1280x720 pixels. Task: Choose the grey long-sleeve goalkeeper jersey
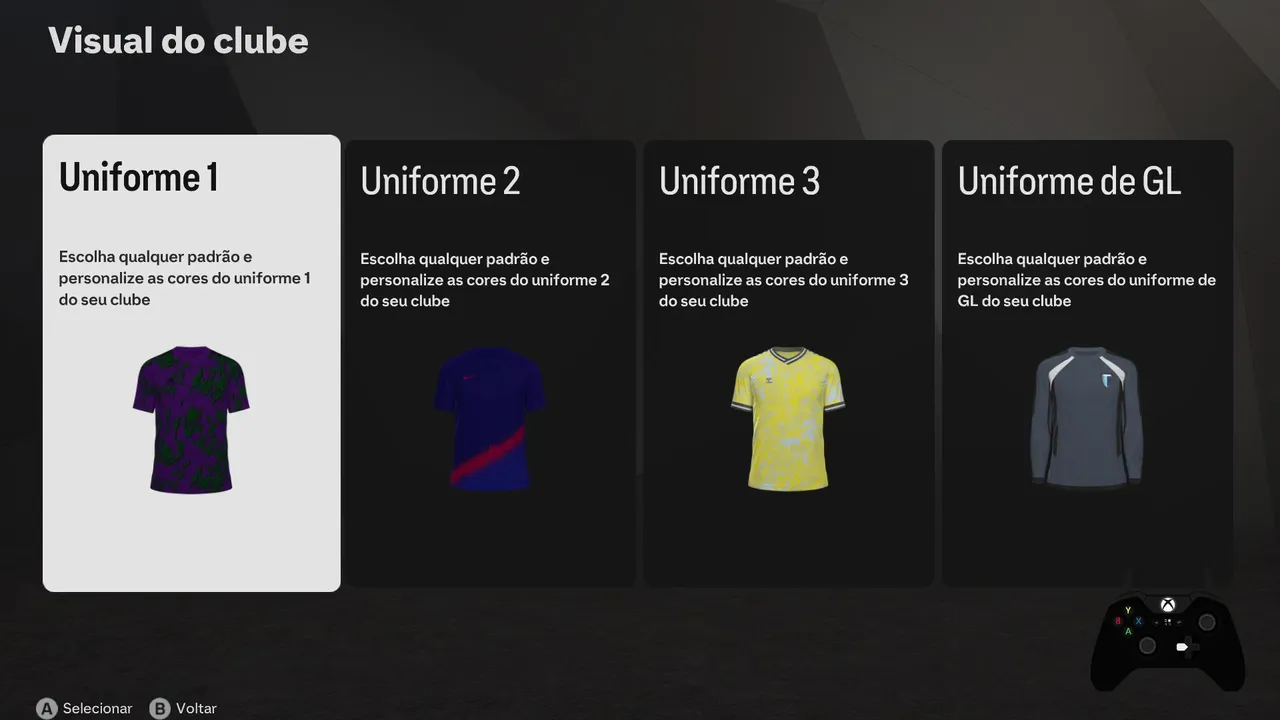click(x=1087, y=418)
